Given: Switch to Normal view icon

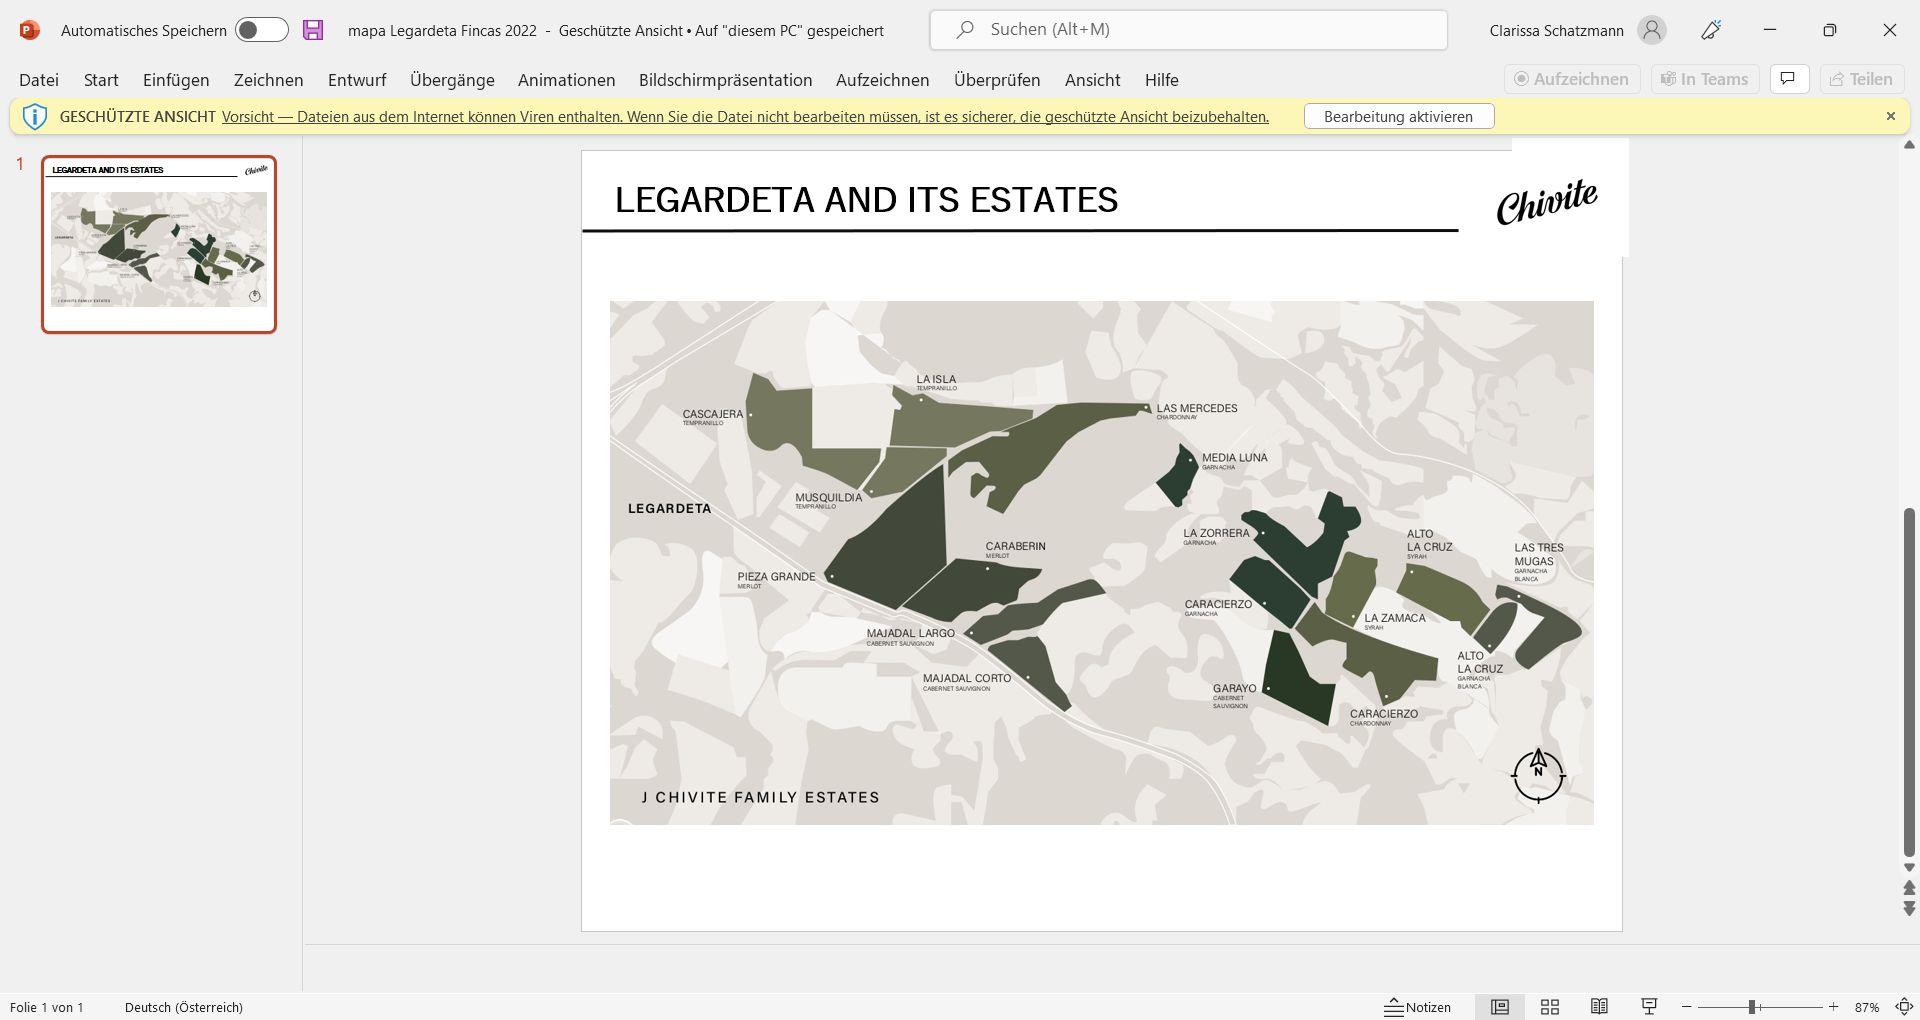Looking at the screenshot, I should coord(1499,1007).
